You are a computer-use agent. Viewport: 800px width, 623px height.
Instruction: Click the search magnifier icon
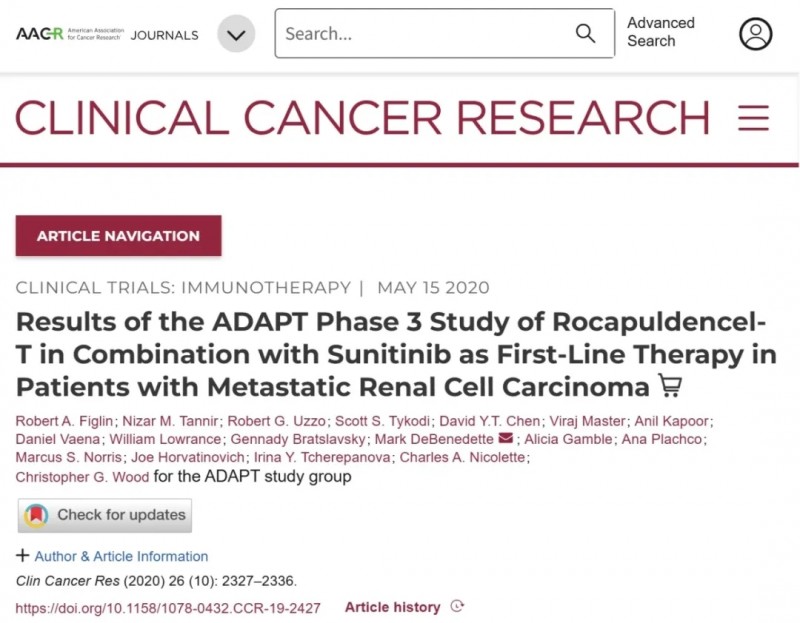[x=586, y=34]
